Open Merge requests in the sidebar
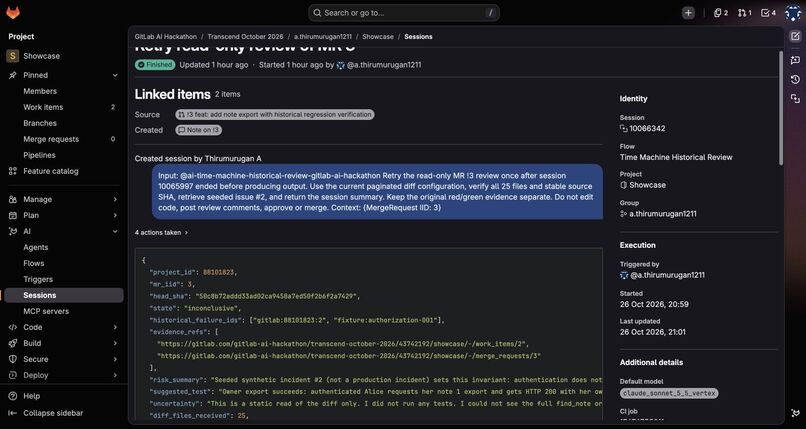 (64, 139)
